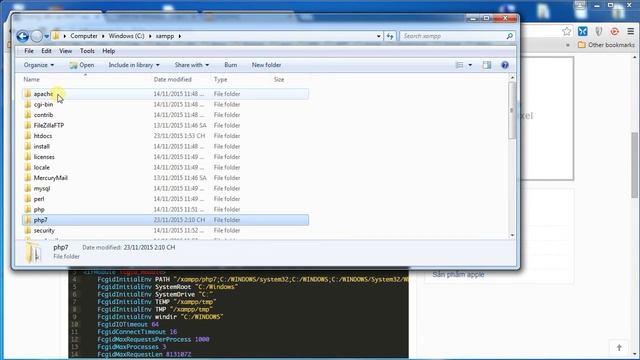Expand Share with dropdown
The width and height of the screenshot is (640, 360).
(191, 65)
